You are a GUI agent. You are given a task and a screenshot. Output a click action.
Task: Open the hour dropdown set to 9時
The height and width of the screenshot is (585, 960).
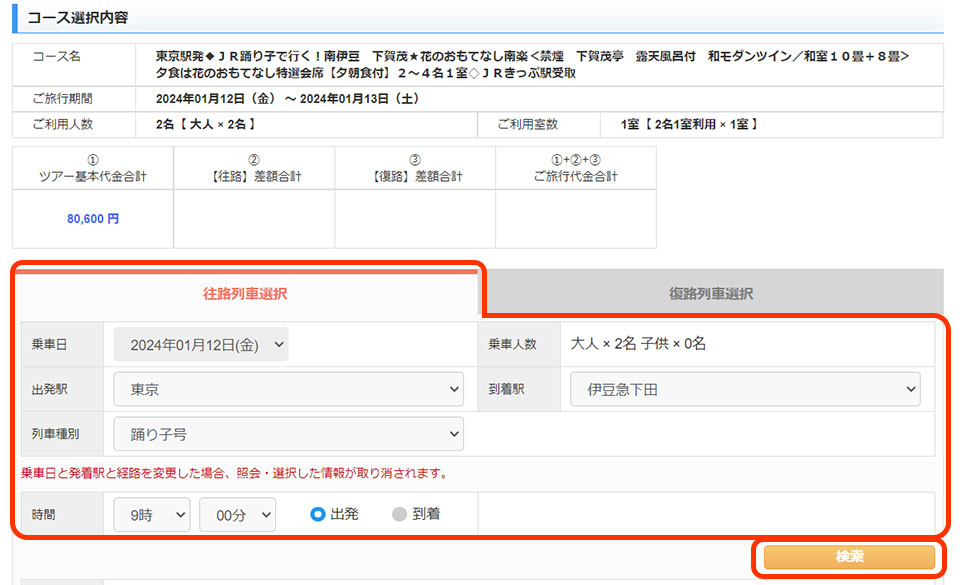151,514
